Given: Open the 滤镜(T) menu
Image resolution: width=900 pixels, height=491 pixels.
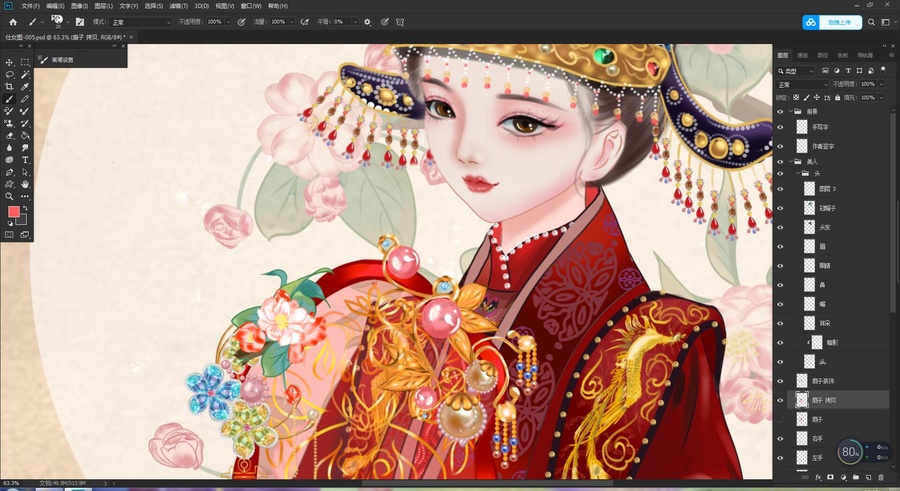Looking at the screenshot, I should tap(179, 6).
